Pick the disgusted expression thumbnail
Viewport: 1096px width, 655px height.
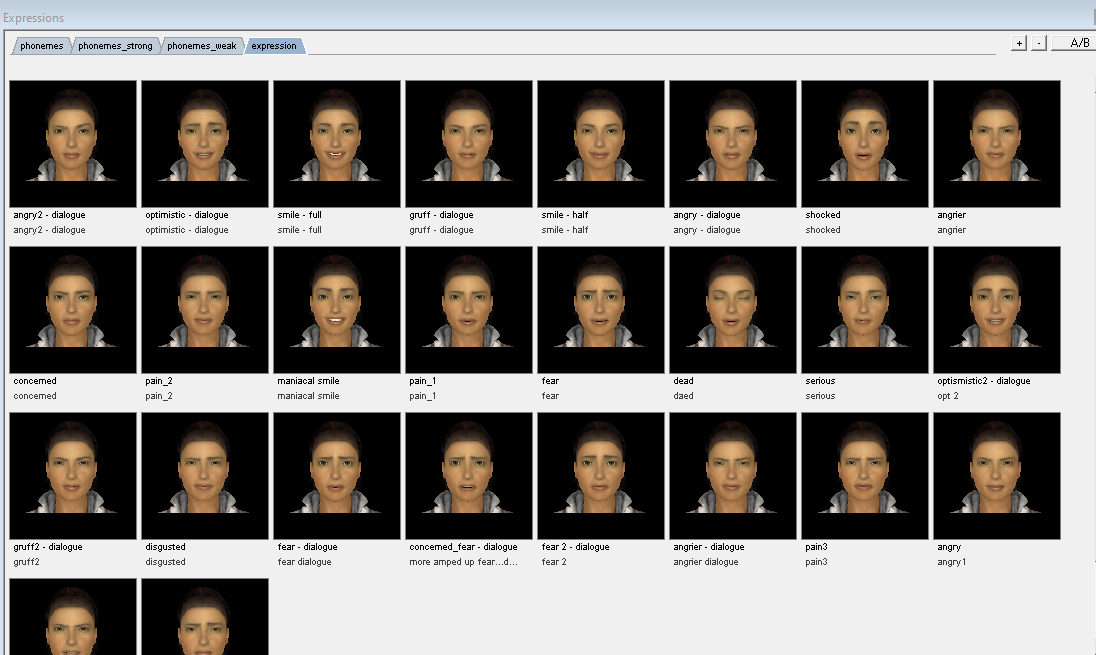tap(205, 476)
